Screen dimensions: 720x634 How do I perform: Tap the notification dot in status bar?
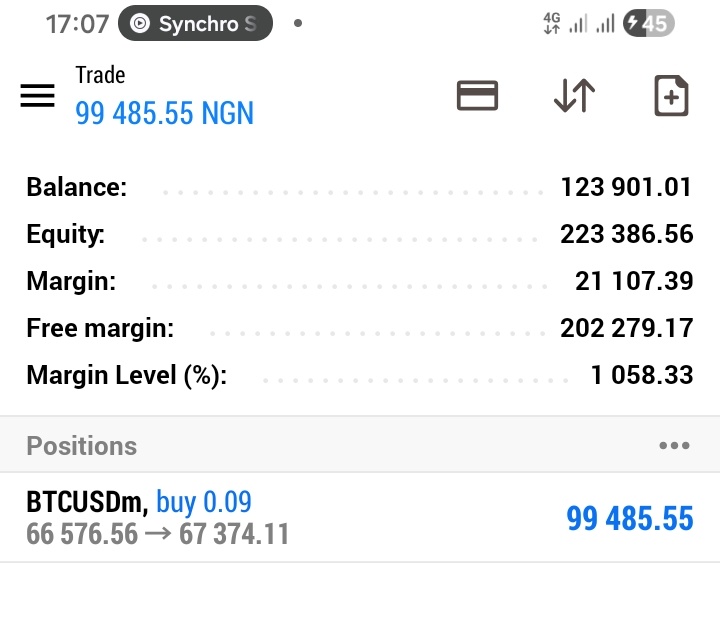pyautogui.click(x=298, y=23)
